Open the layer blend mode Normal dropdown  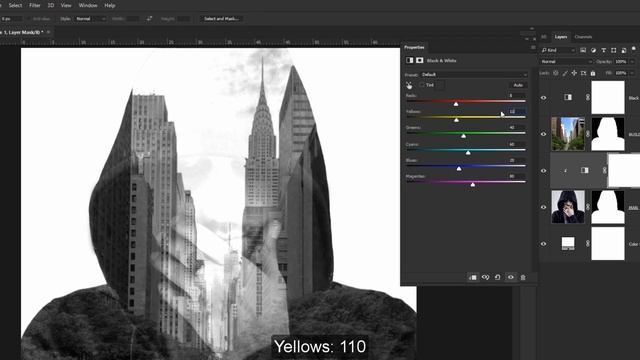pyautogui.click(x=566, y=62)
